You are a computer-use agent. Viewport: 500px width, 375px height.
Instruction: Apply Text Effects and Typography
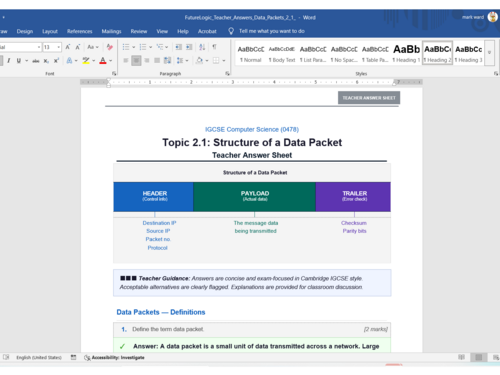click(69, 61)
